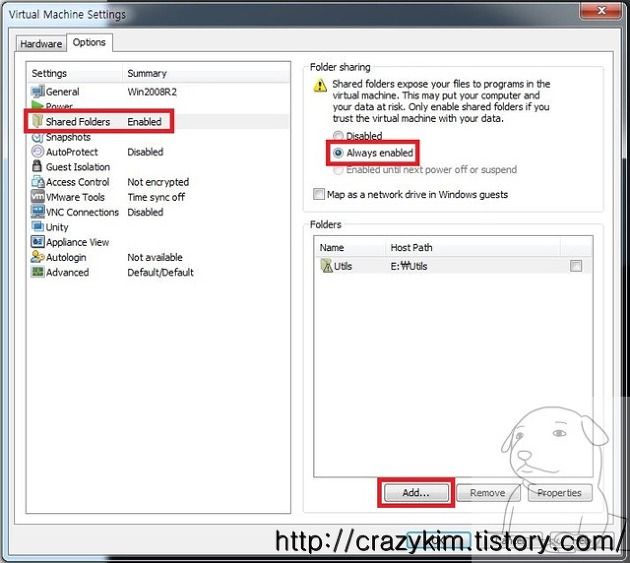Click the Shared Folders folder icon
Viewport: 630px width, 563px height.
[37, 121]
